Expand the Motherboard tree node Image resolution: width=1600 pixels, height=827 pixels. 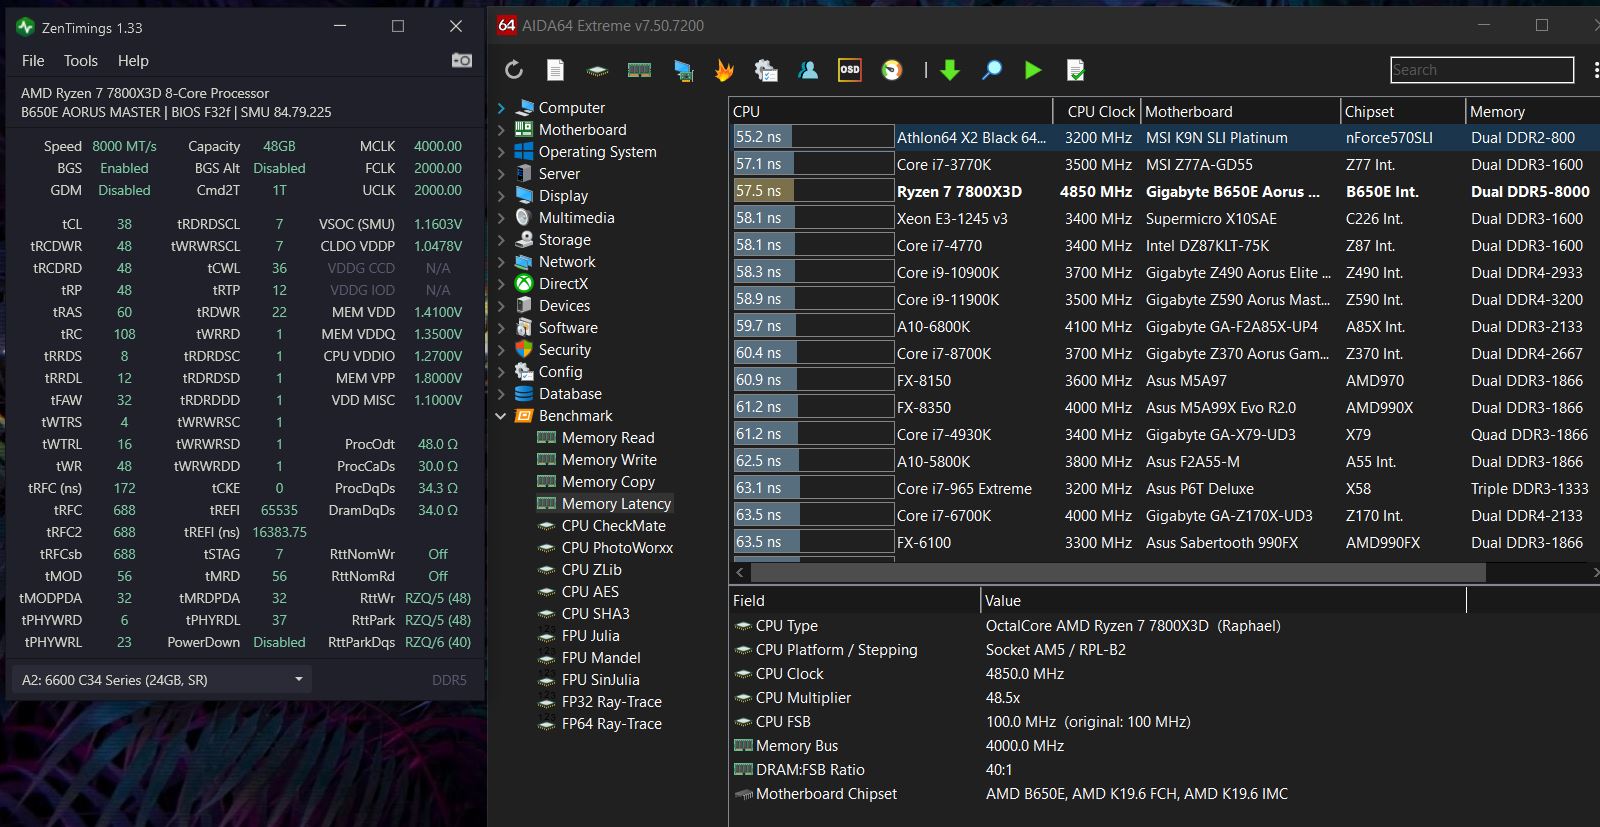pos(502,130)
